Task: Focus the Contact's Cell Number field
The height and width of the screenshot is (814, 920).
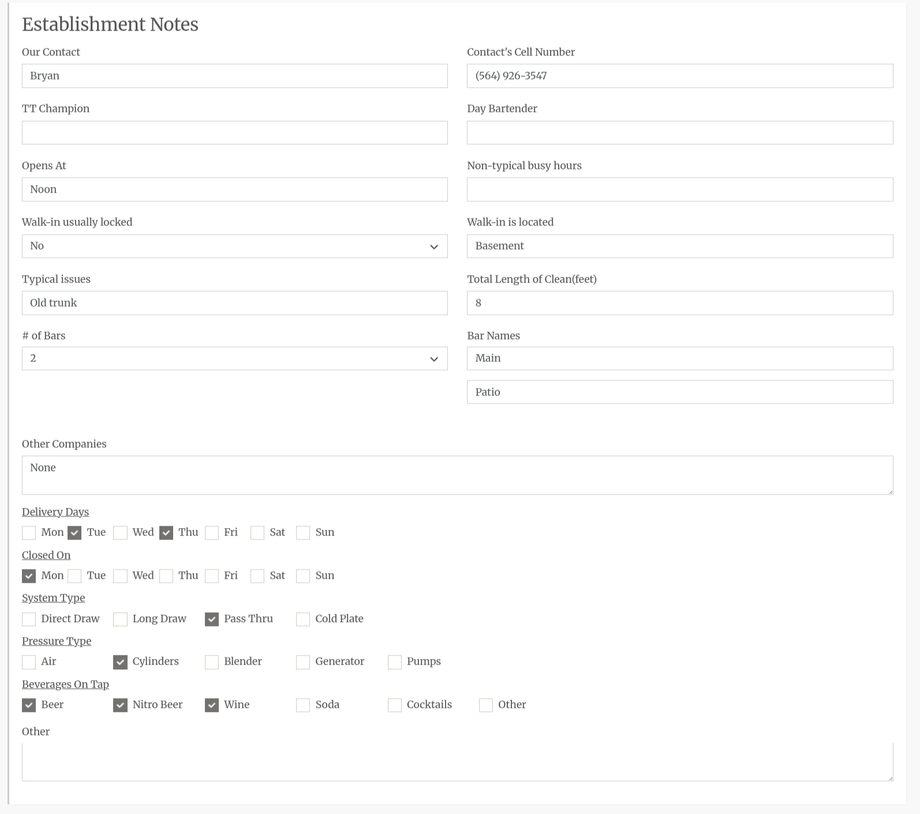Action: (679, 76)
